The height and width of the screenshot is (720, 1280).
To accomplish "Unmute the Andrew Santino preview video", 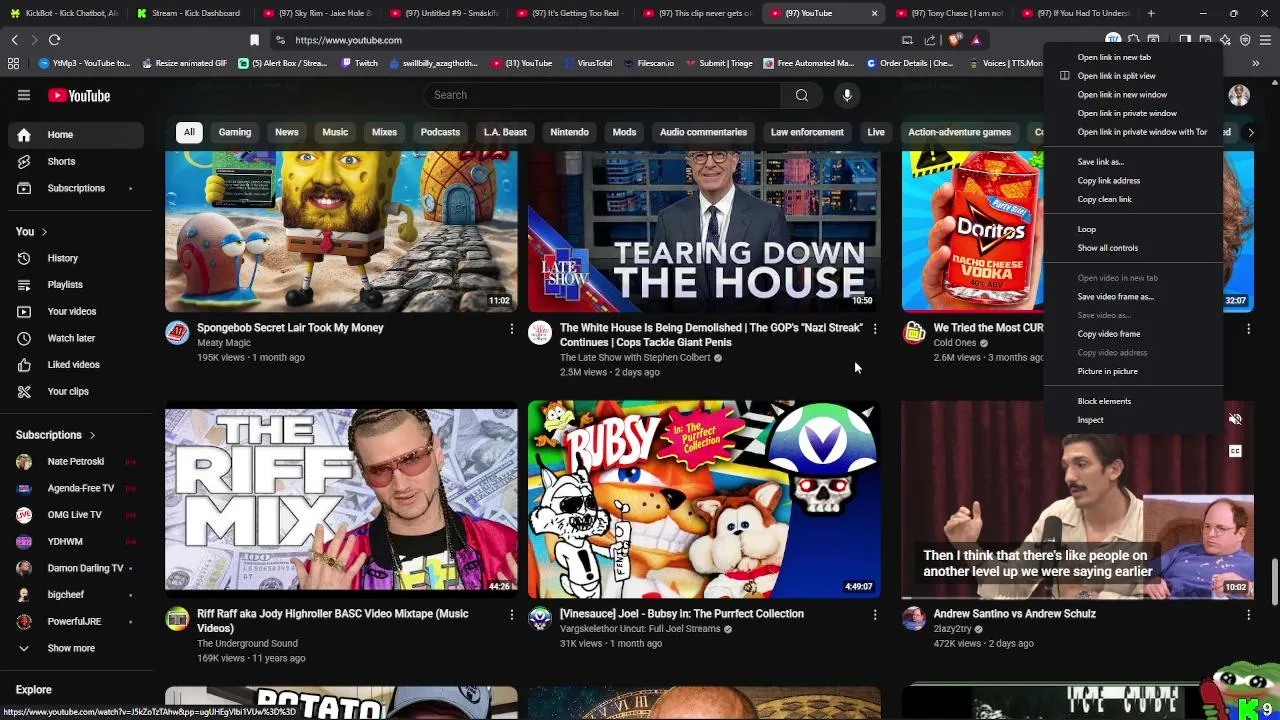I will point(1235,420).
